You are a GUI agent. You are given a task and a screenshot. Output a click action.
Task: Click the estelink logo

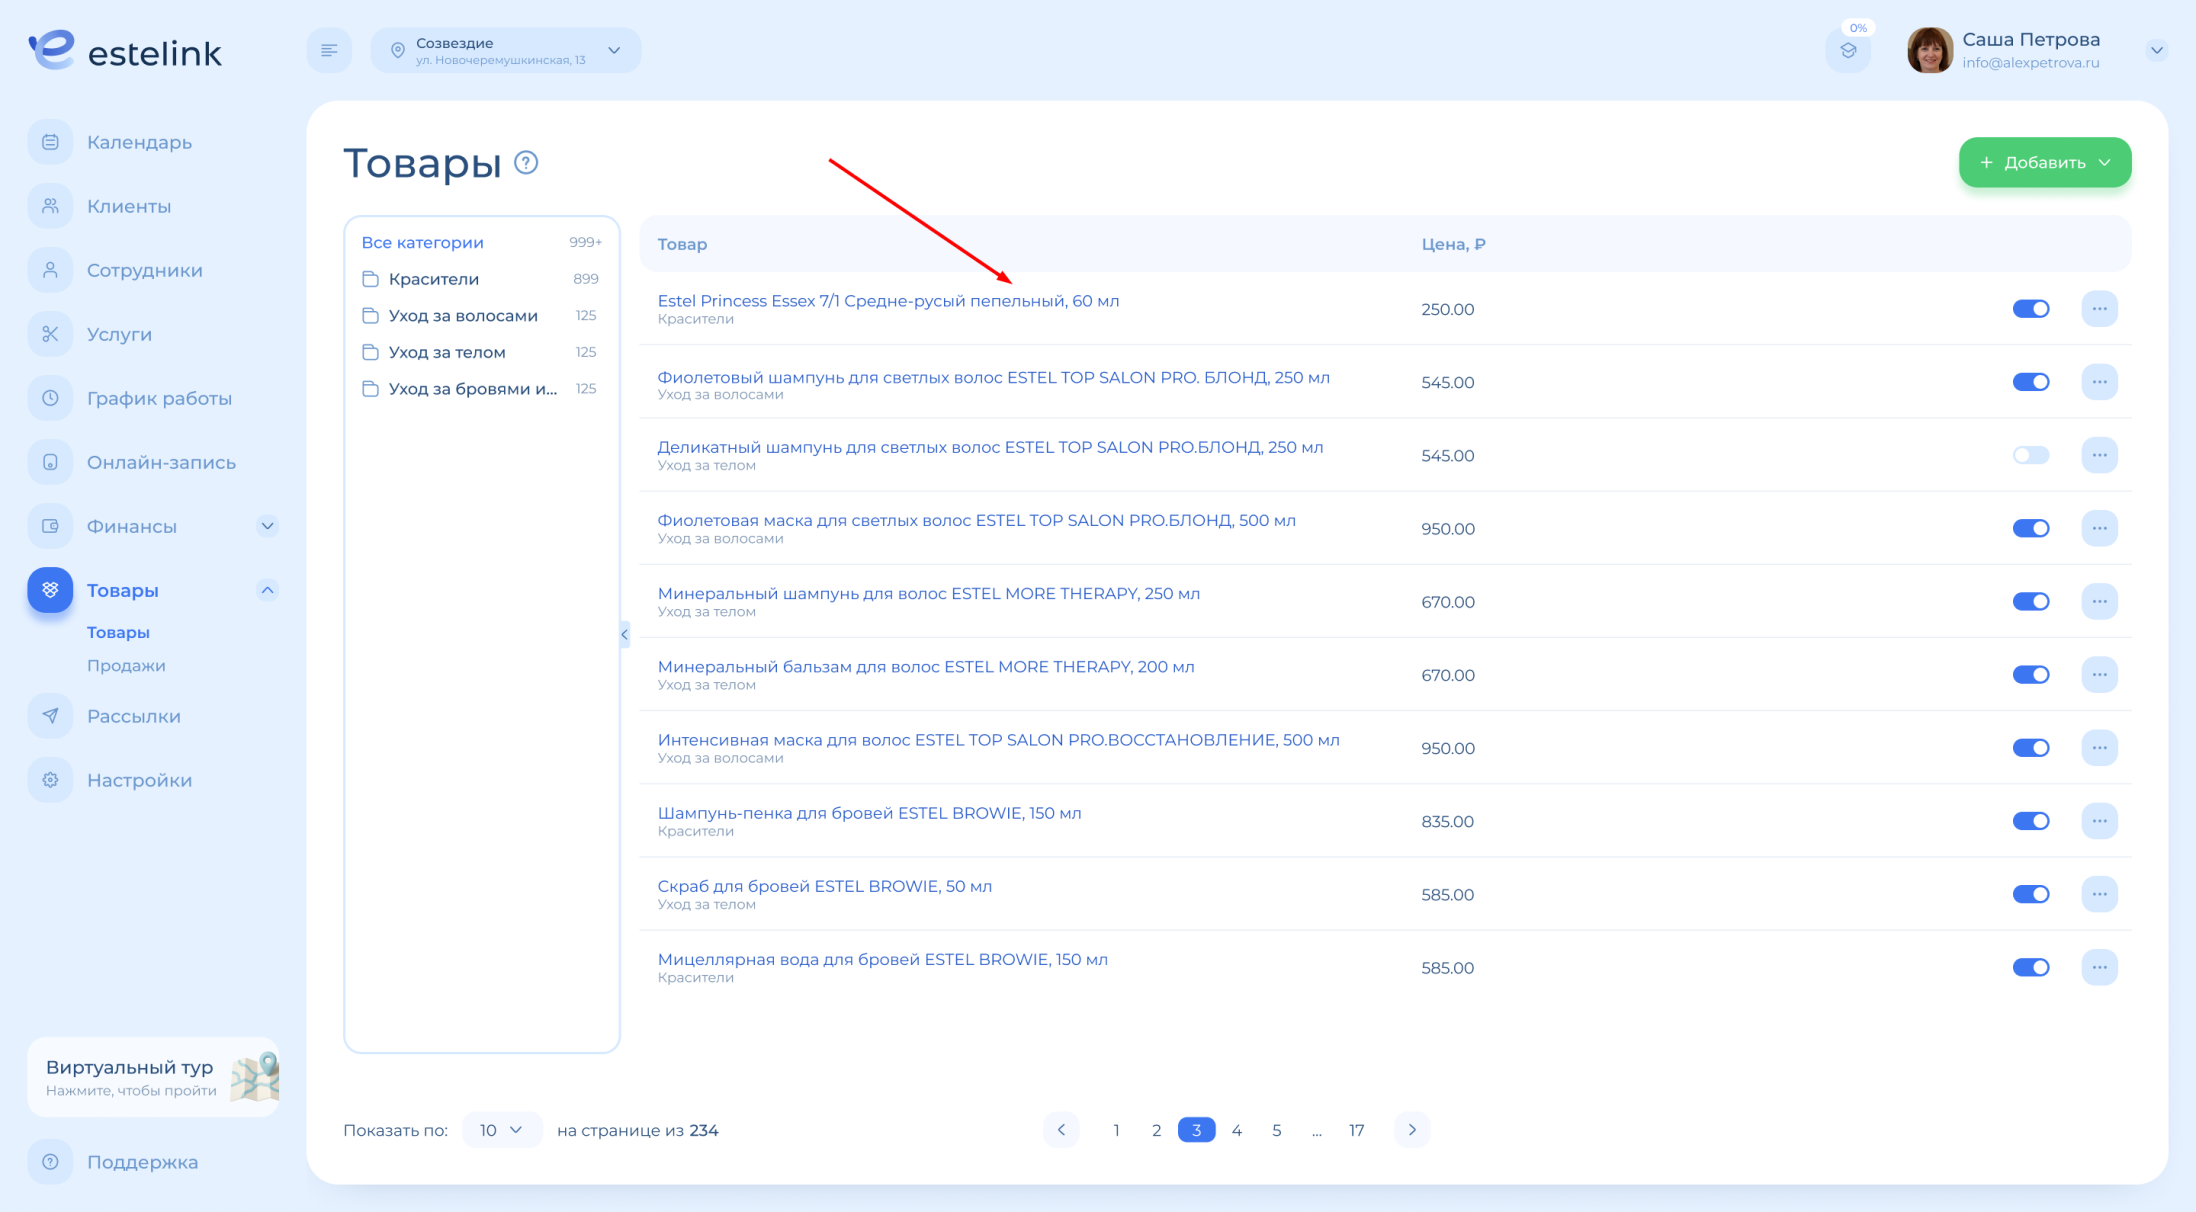coord(125,50)
